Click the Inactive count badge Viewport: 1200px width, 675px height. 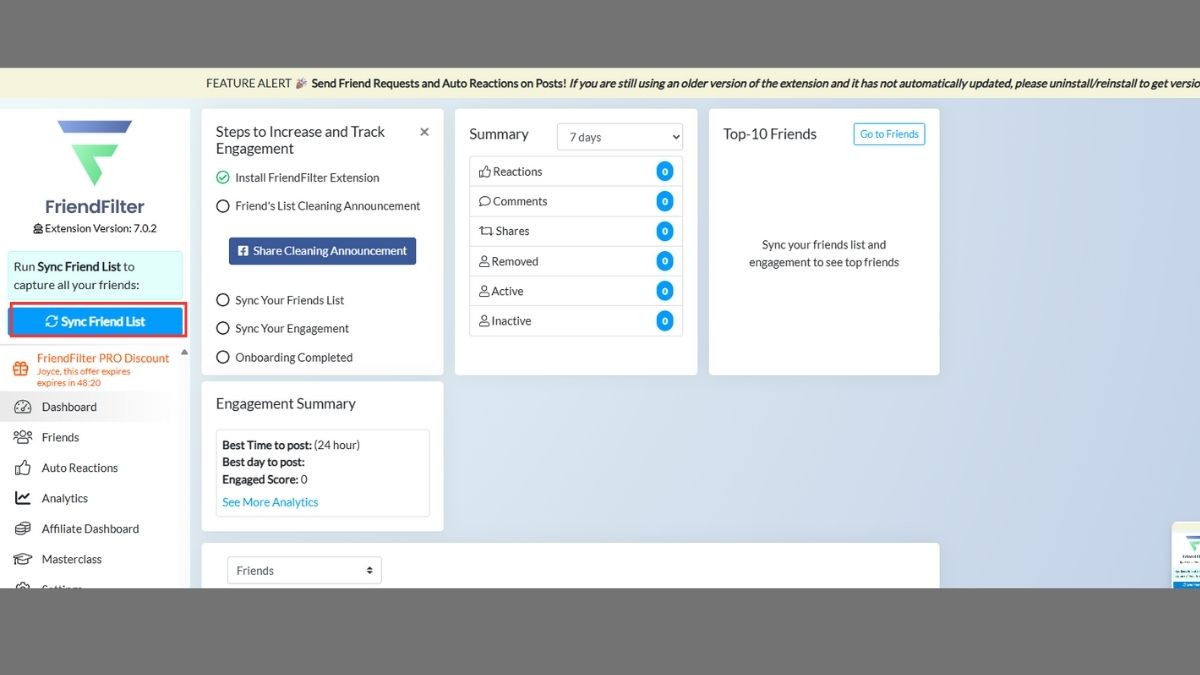coord(665,321)
